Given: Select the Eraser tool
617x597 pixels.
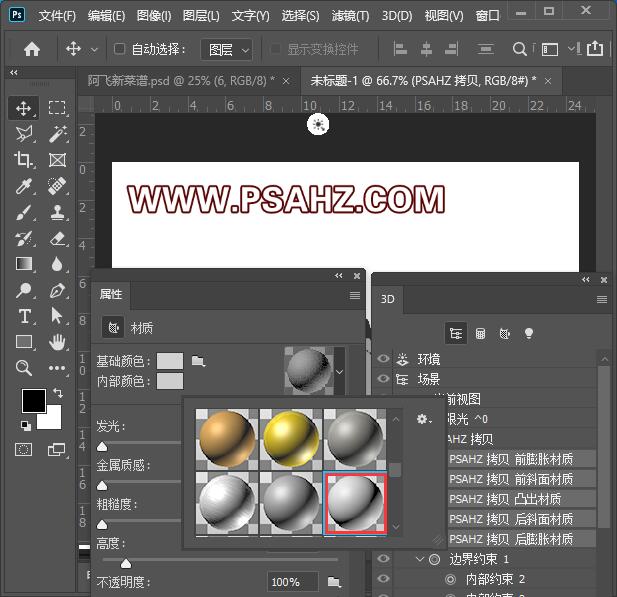Looking at the screenshot, I should (x=57, y=238).
